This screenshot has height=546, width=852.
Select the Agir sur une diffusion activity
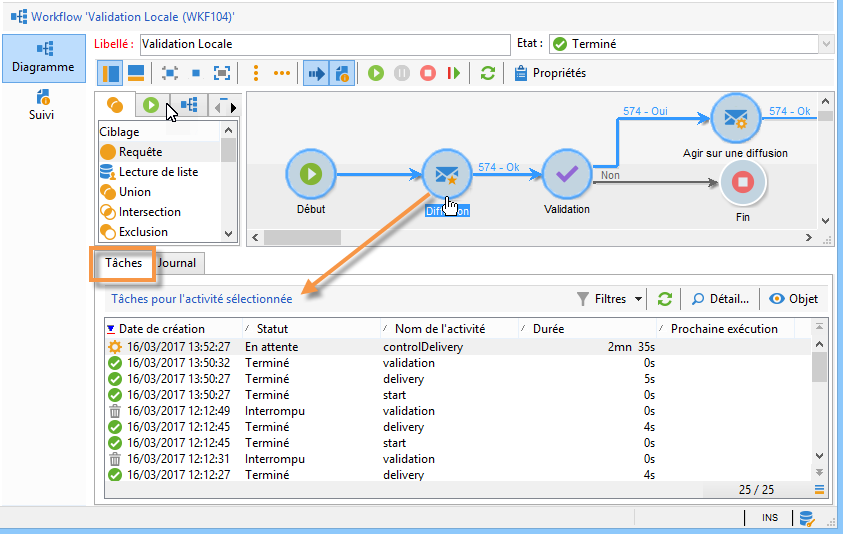coord(736,118)
